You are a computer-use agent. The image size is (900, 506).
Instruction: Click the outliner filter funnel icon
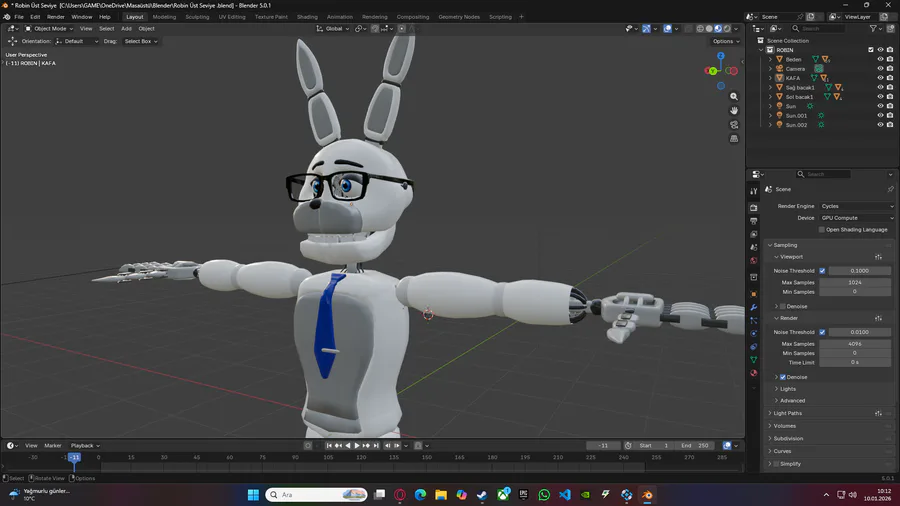(x=873, y=29)
